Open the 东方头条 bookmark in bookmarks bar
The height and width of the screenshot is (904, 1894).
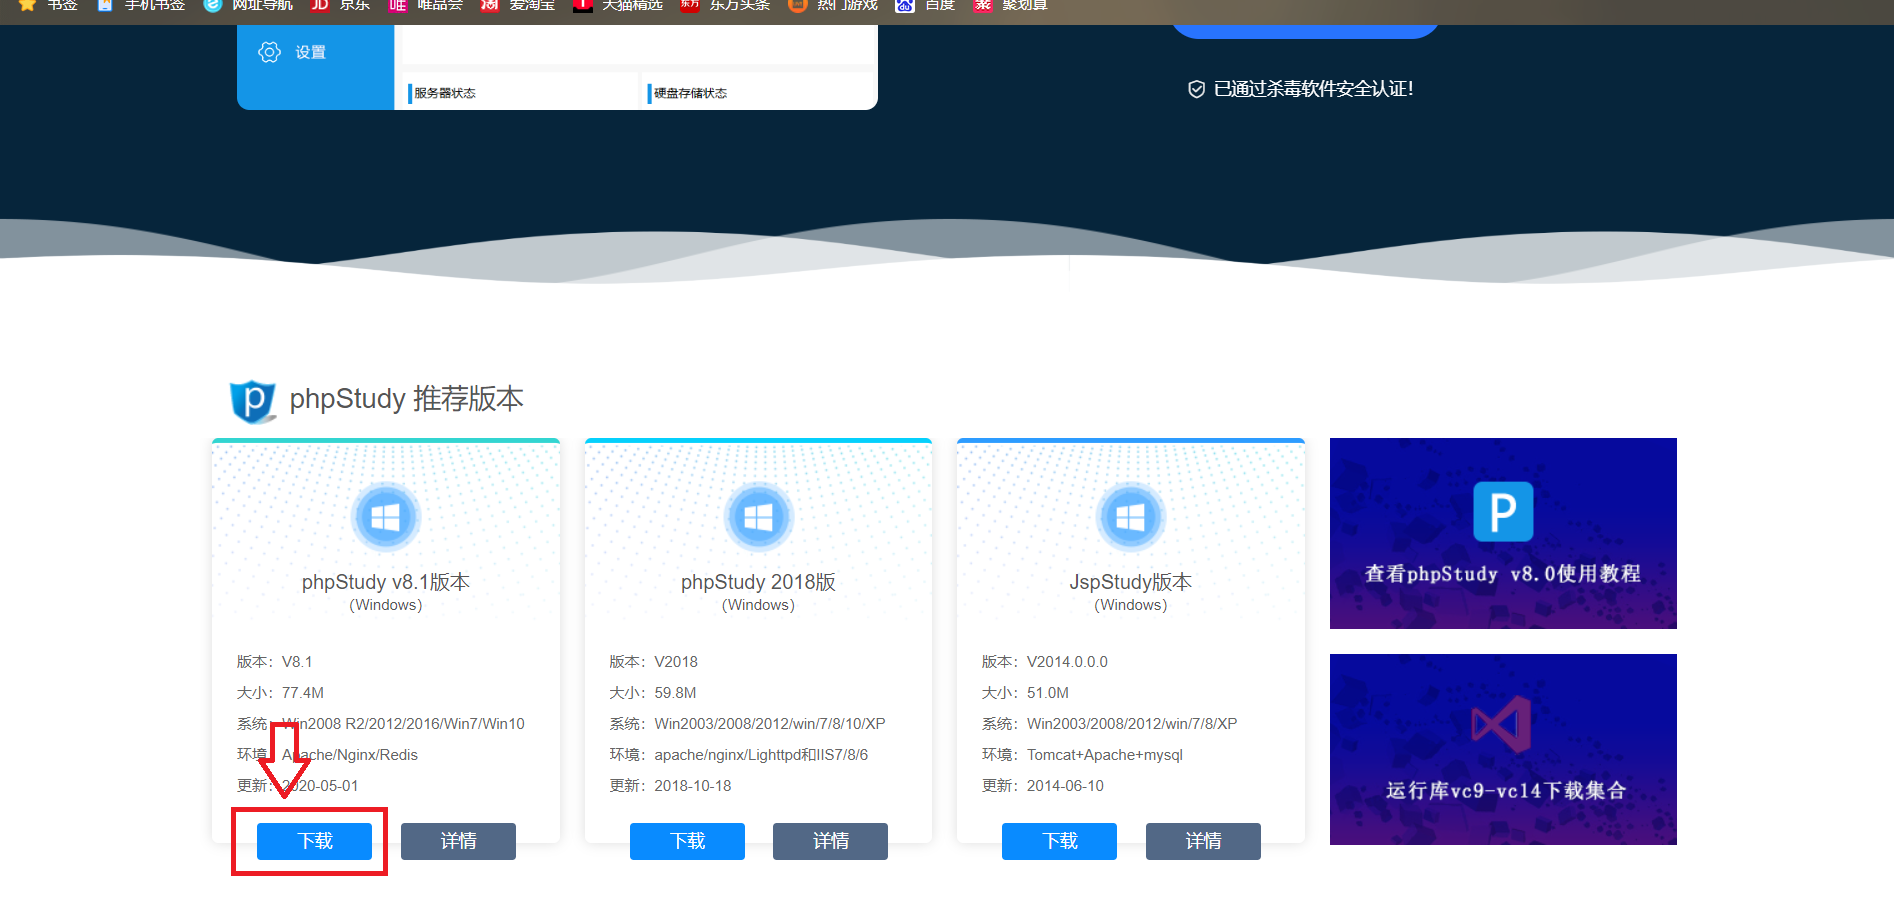[x=725, y=5]
